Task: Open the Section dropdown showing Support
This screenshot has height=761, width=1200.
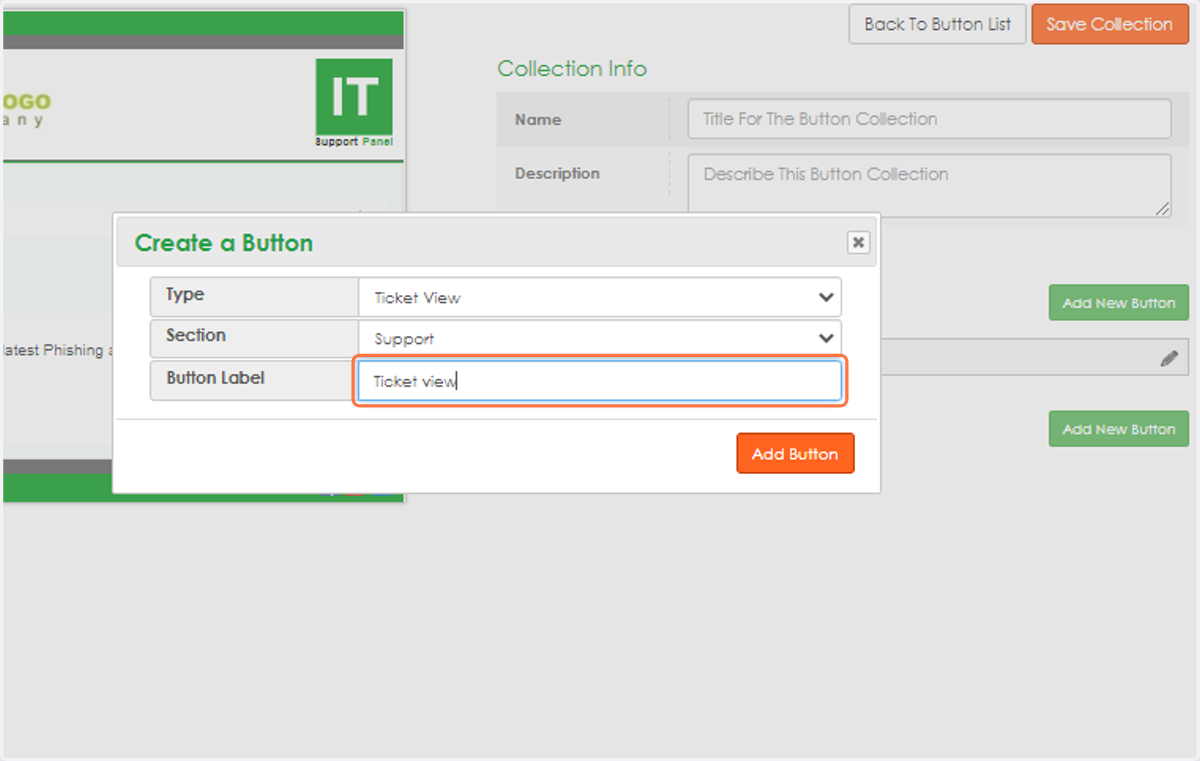Action: pyautogui.click(x=599, y=338)
